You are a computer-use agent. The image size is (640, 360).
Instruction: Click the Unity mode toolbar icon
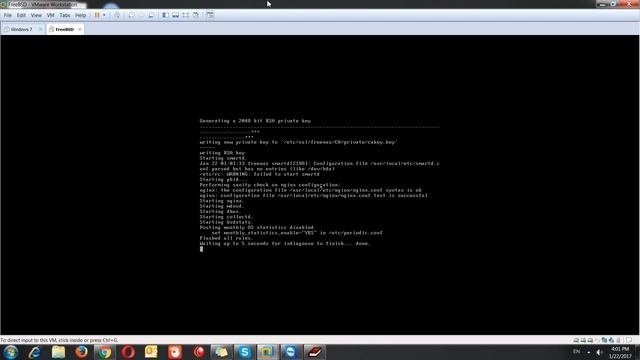coord(196,15)
